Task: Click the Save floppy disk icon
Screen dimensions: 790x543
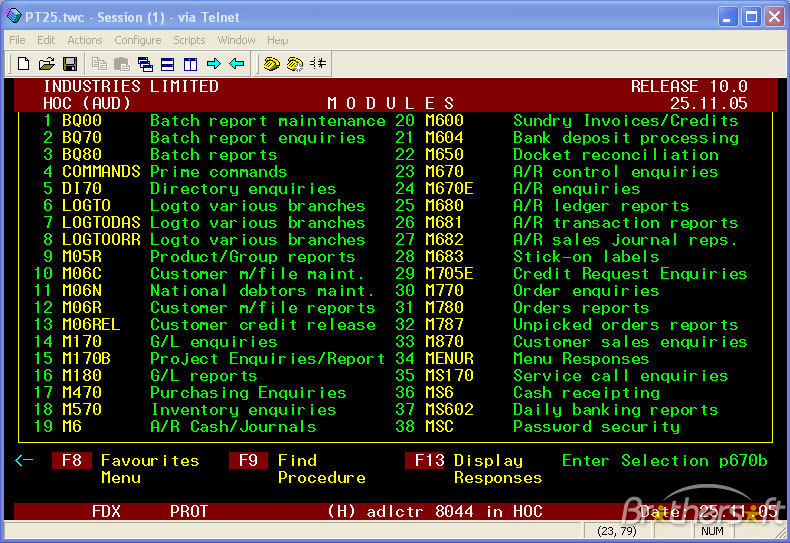Action: click(x=69, y=64)
